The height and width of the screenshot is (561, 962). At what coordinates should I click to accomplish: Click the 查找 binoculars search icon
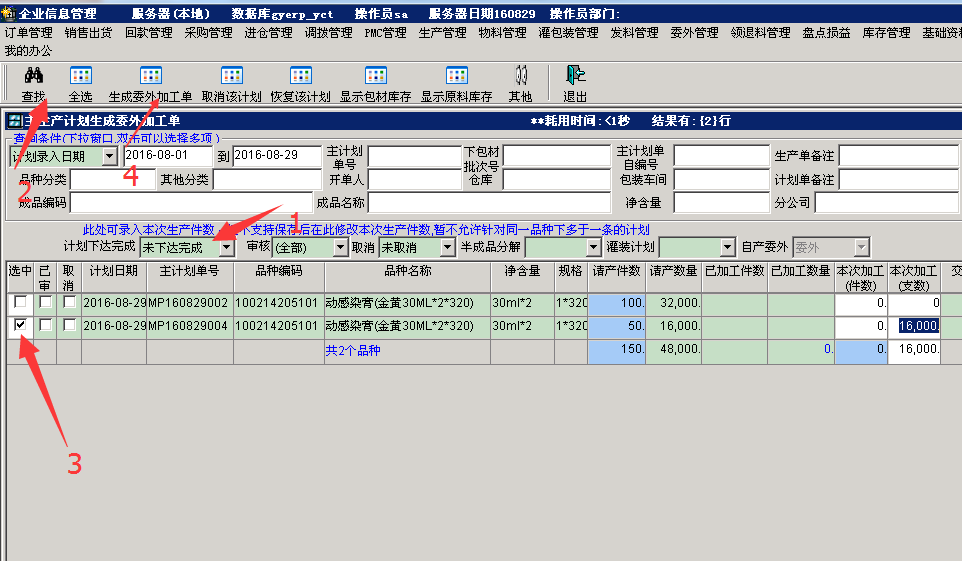click(34, 77)
